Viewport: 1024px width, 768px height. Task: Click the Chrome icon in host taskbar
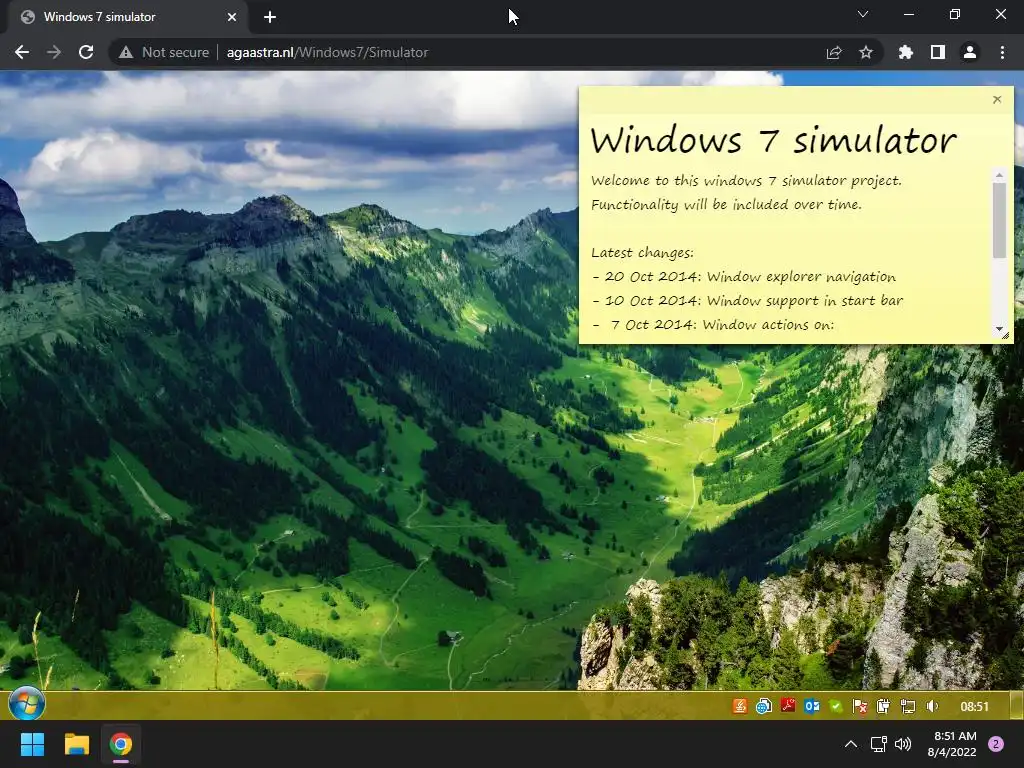[x=121, y=744]
